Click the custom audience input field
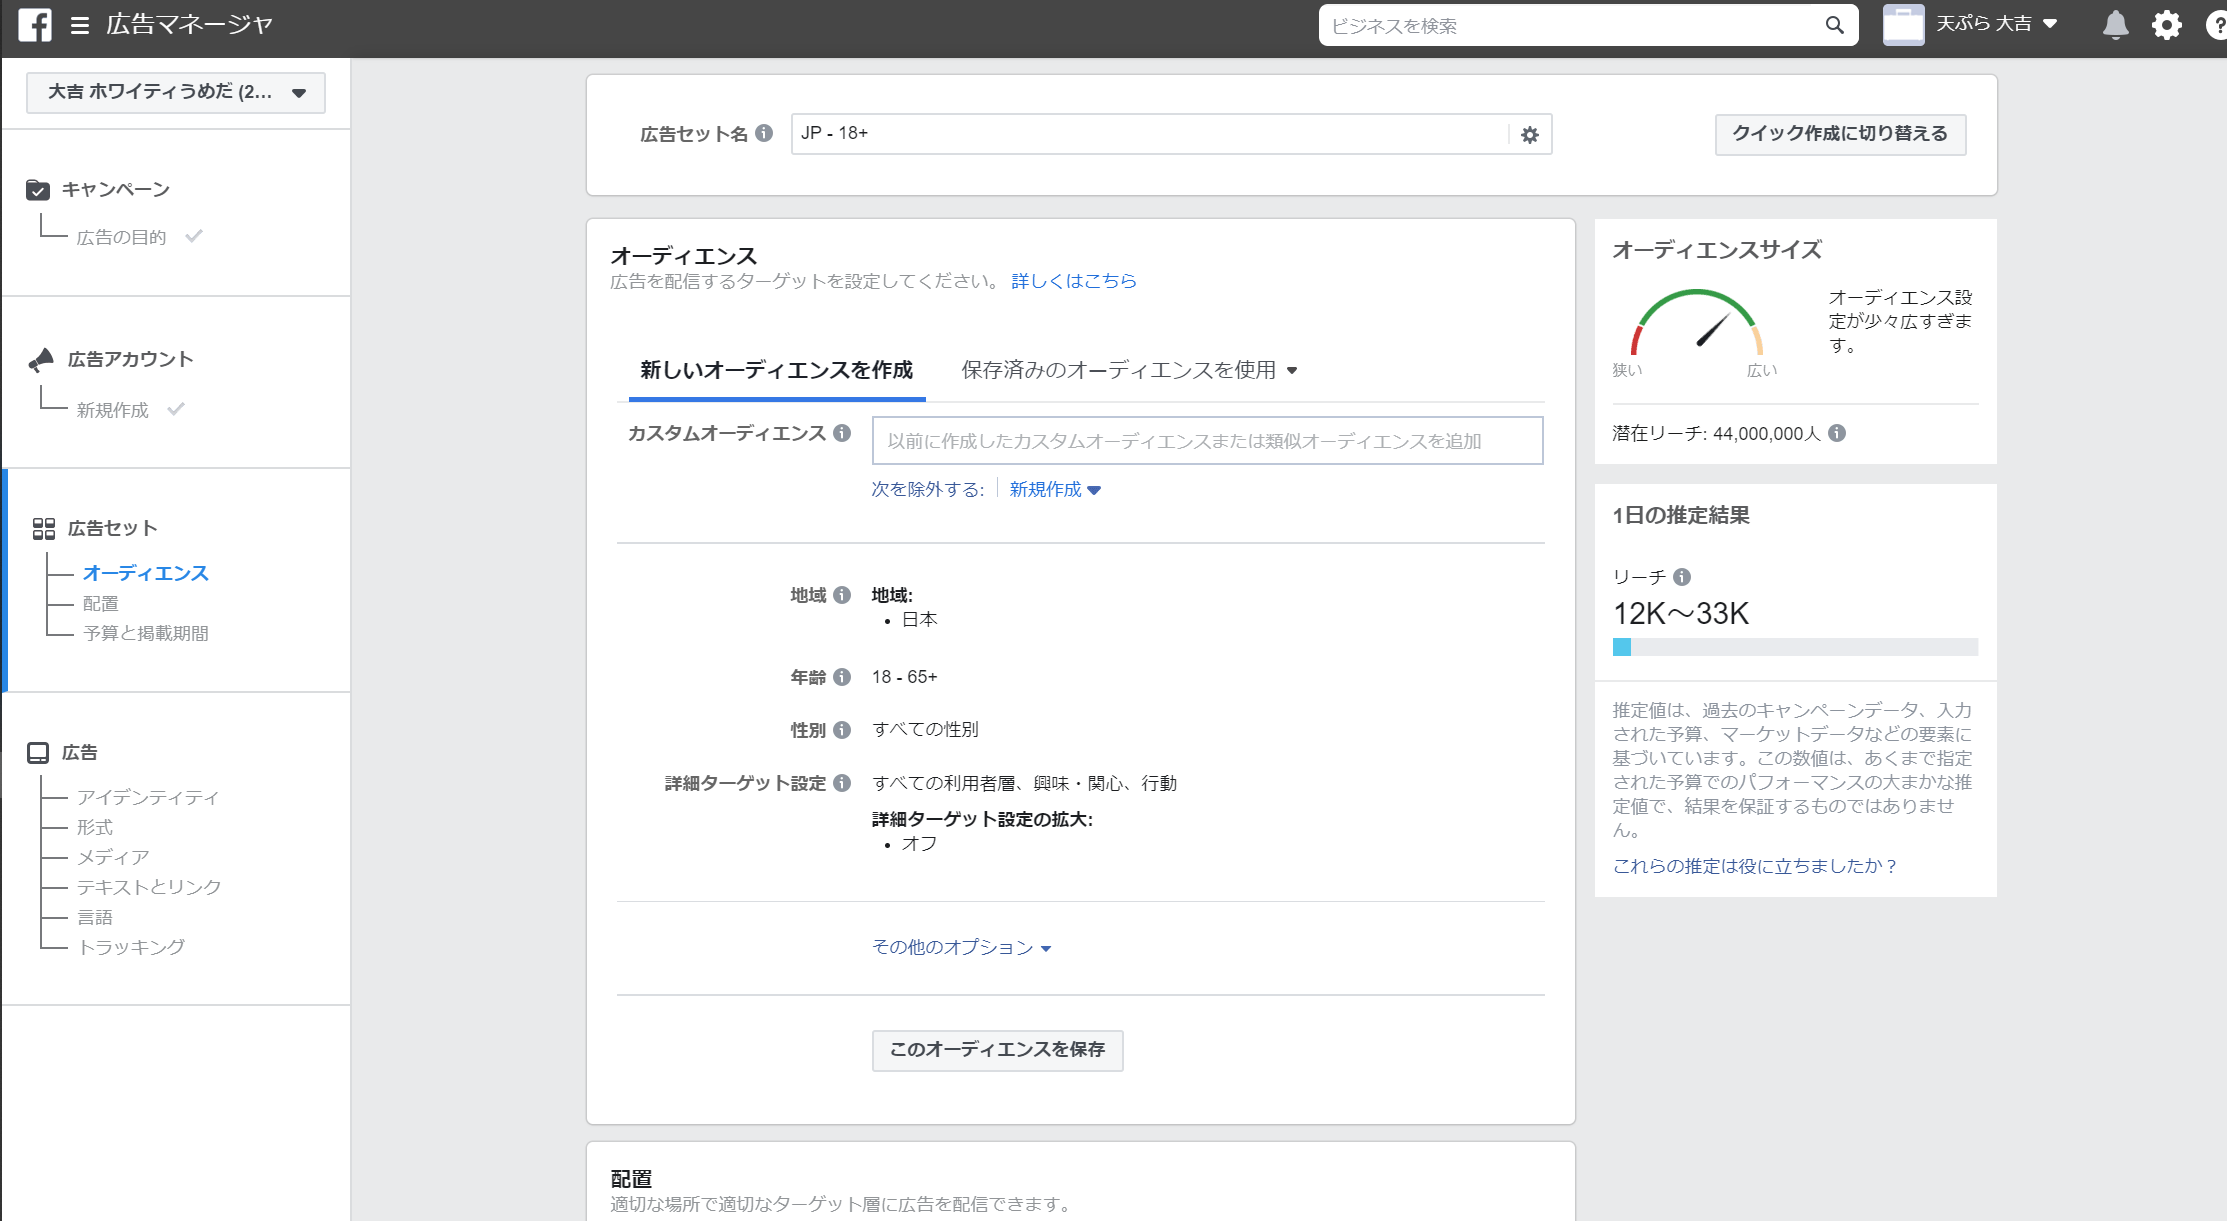Viewport: 2227px width, 1221px height. (1207, 441)
